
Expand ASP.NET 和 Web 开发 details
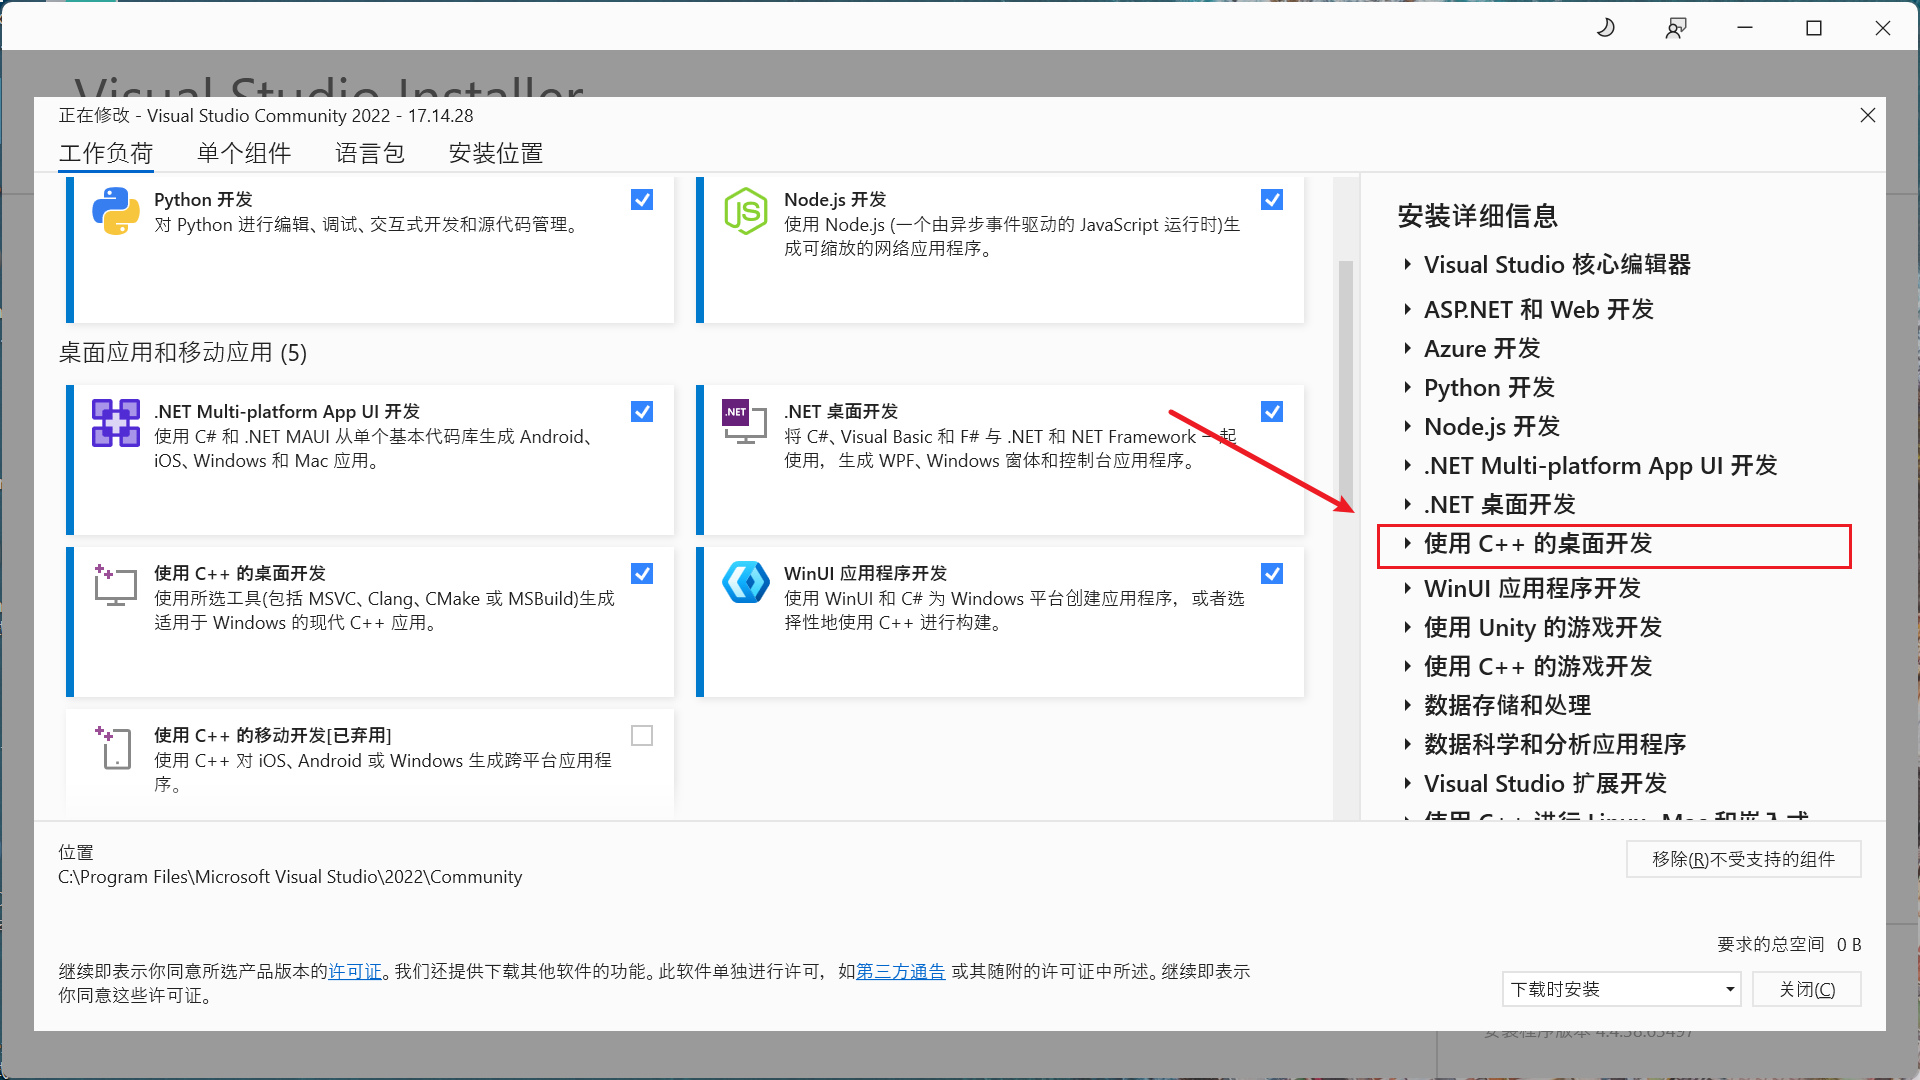1407,310
